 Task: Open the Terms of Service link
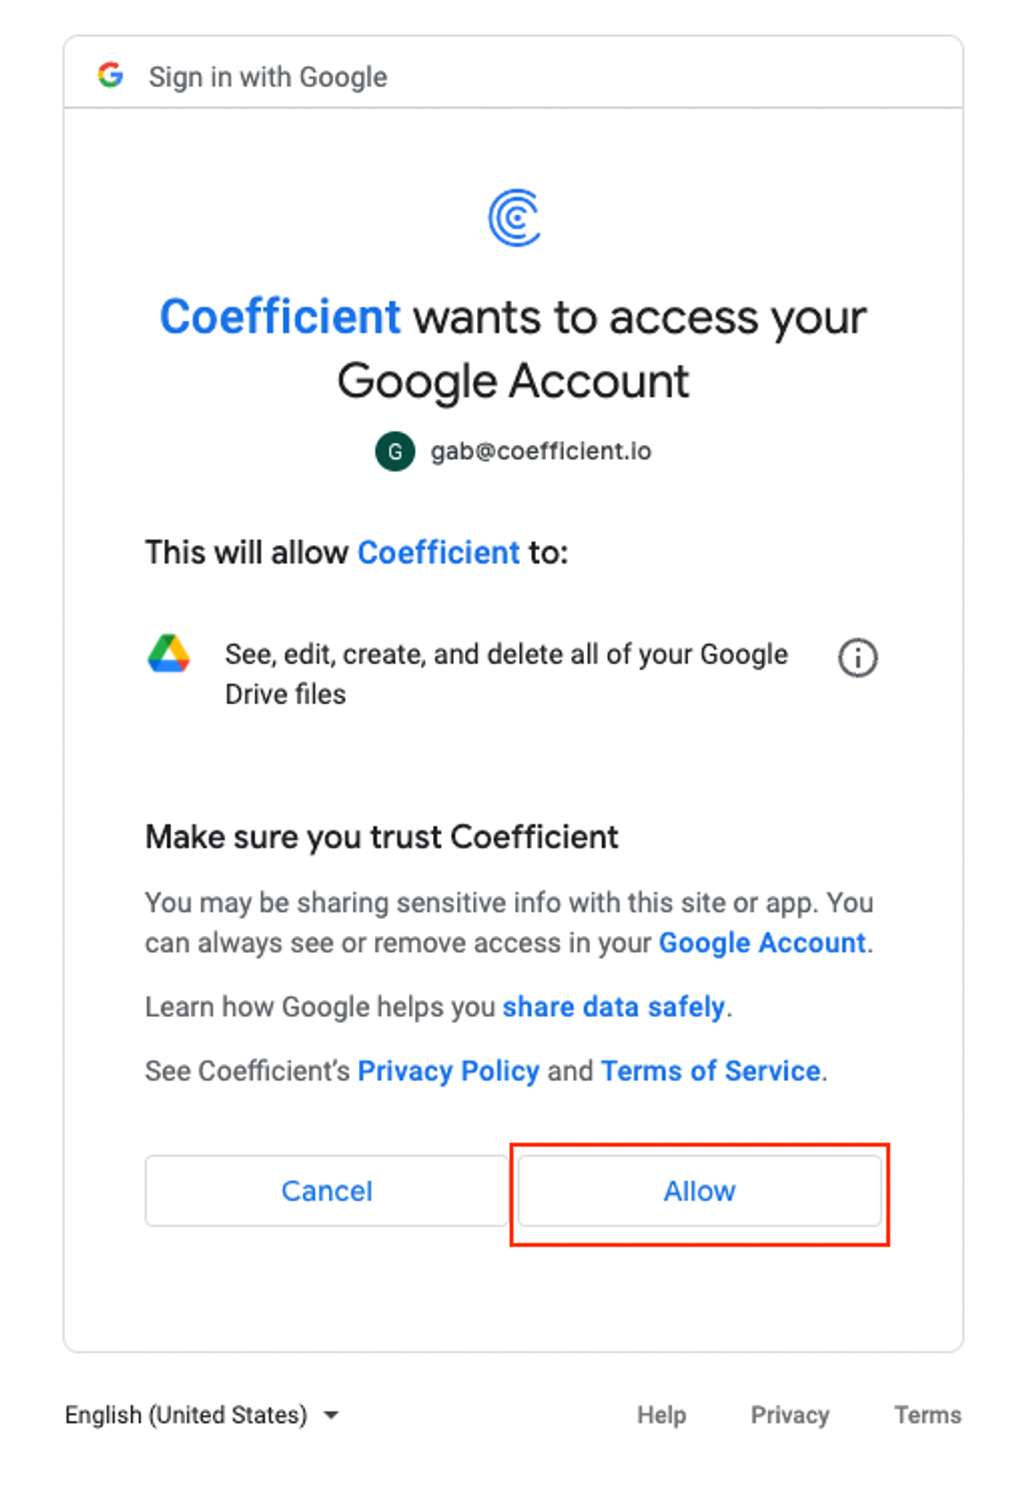(711, 1071)
